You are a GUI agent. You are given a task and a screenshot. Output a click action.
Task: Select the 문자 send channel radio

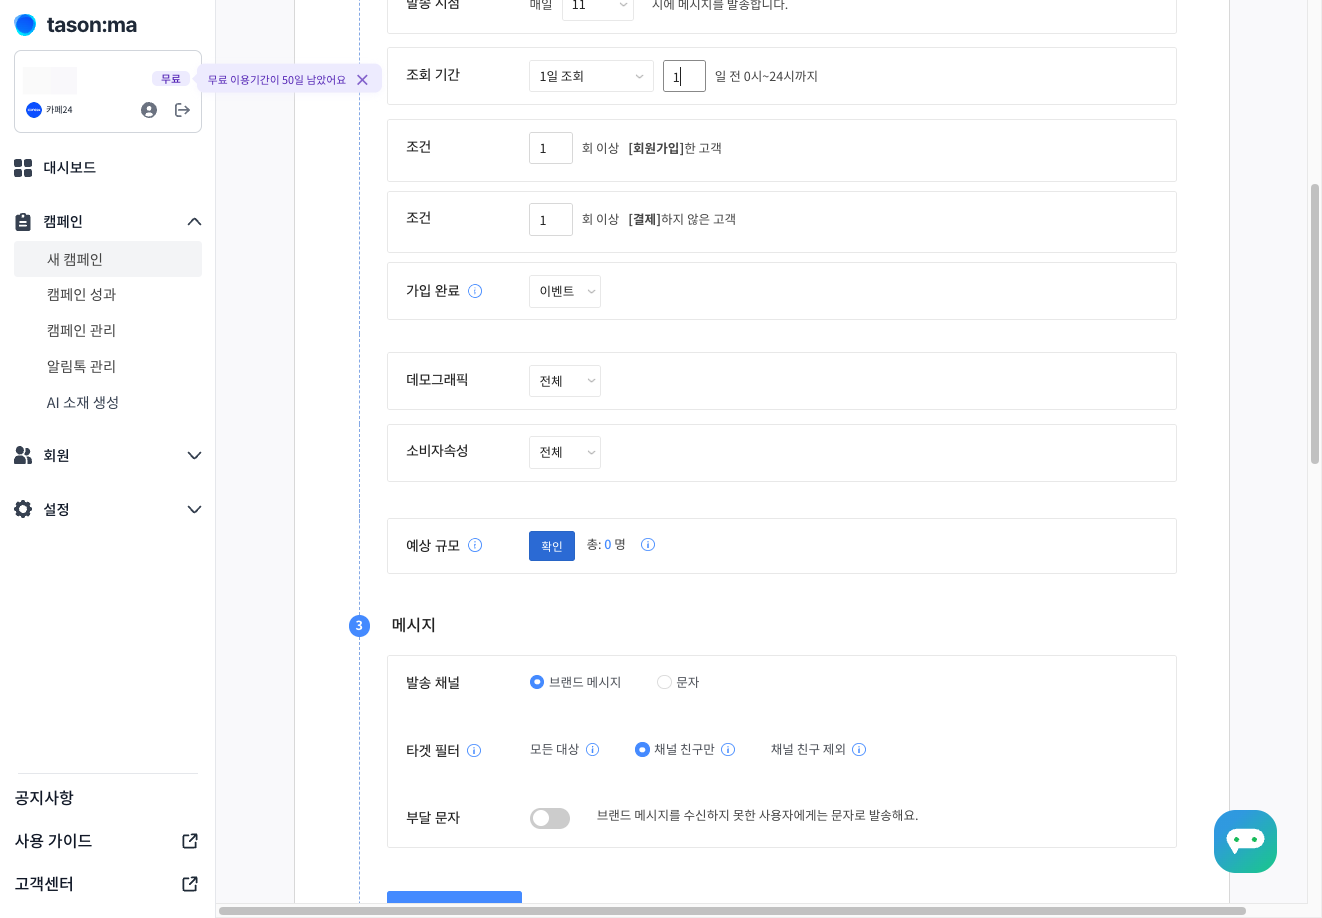tap(664, 682)
